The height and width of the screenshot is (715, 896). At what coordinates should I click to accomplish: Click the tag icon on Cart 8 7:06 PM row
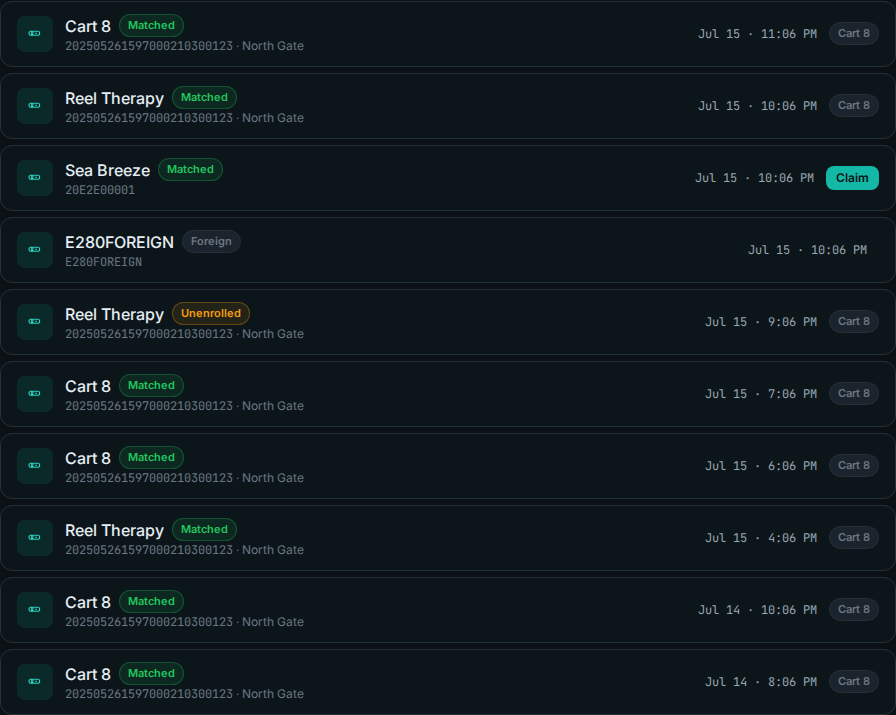tap(35, 394)
